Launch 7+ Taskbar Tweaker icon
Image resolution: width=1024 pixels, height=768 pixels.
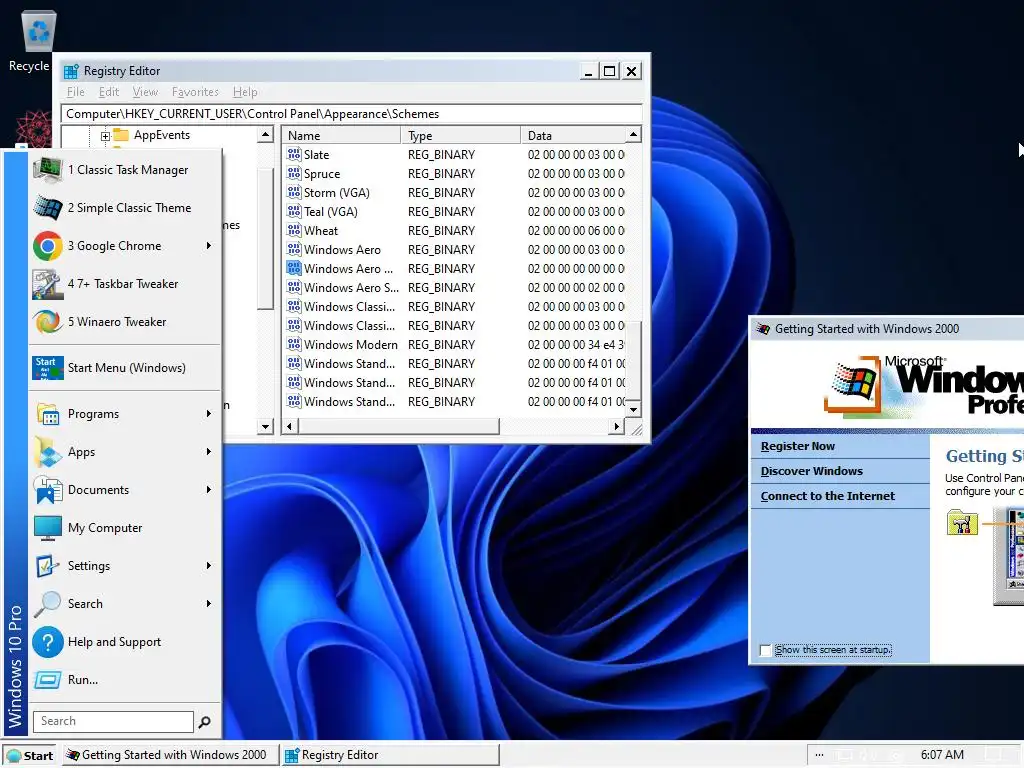coord(48,284)
